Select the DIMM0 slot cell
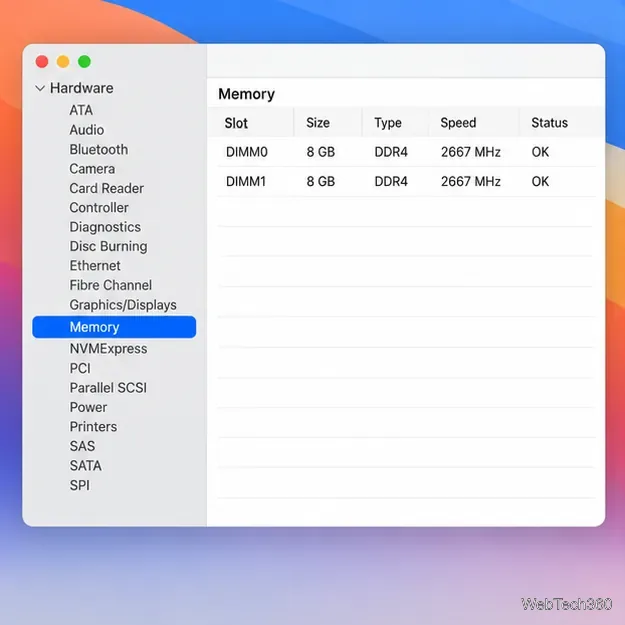 (x=246, y=152)
